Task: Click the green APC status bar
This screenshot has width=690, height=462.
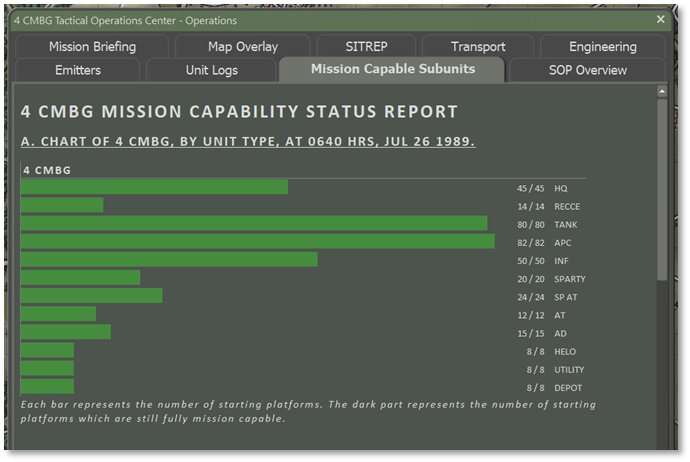Action: pos(257,242)
